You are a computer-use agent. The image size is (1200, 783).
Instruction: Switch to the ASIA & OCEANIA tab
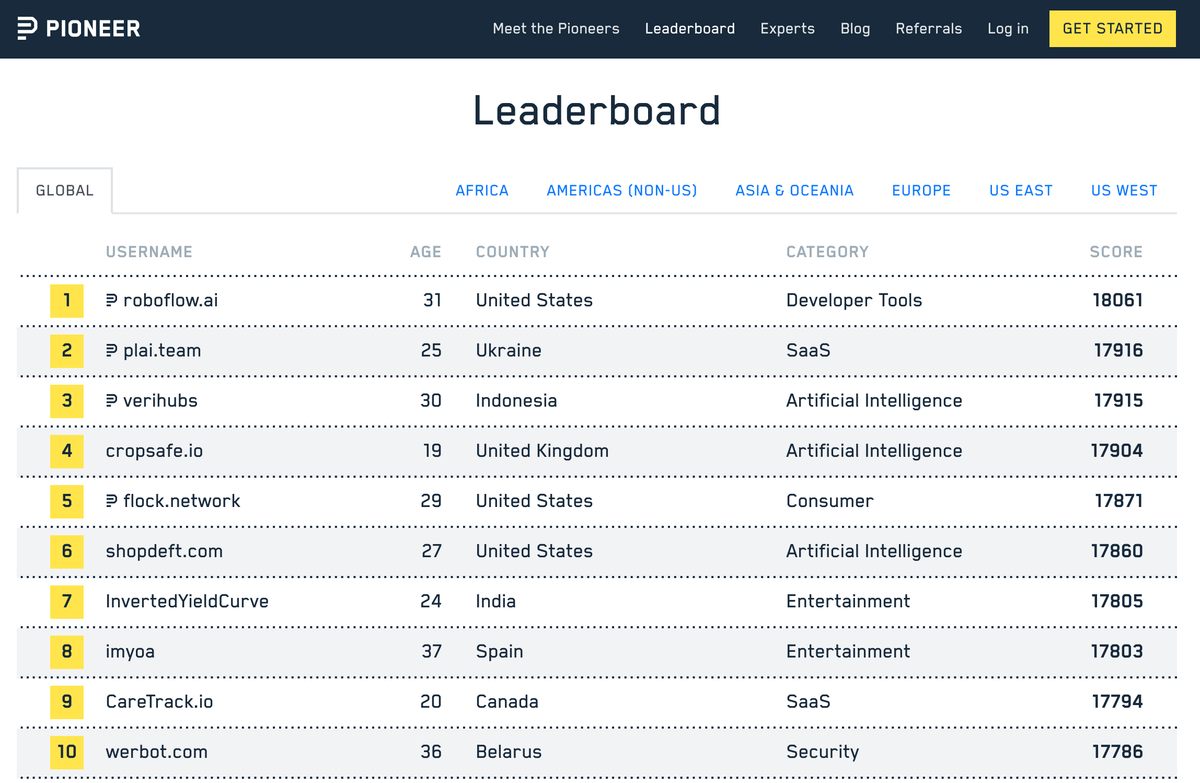click(x=794, y=190)
